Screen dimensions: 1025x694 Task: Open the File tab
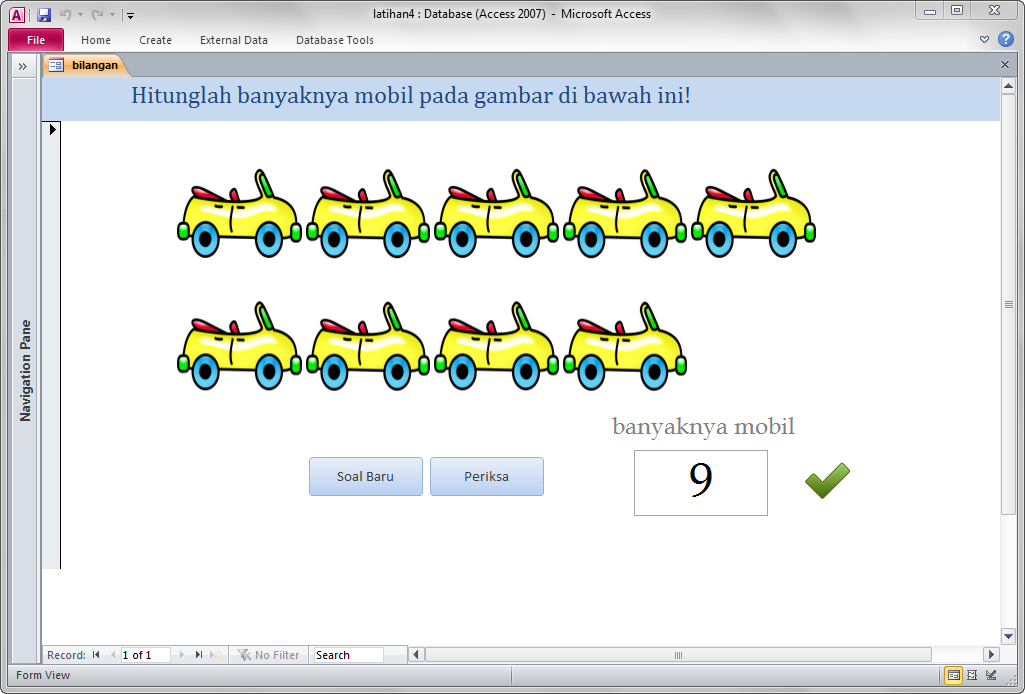[x=36, y=40]
